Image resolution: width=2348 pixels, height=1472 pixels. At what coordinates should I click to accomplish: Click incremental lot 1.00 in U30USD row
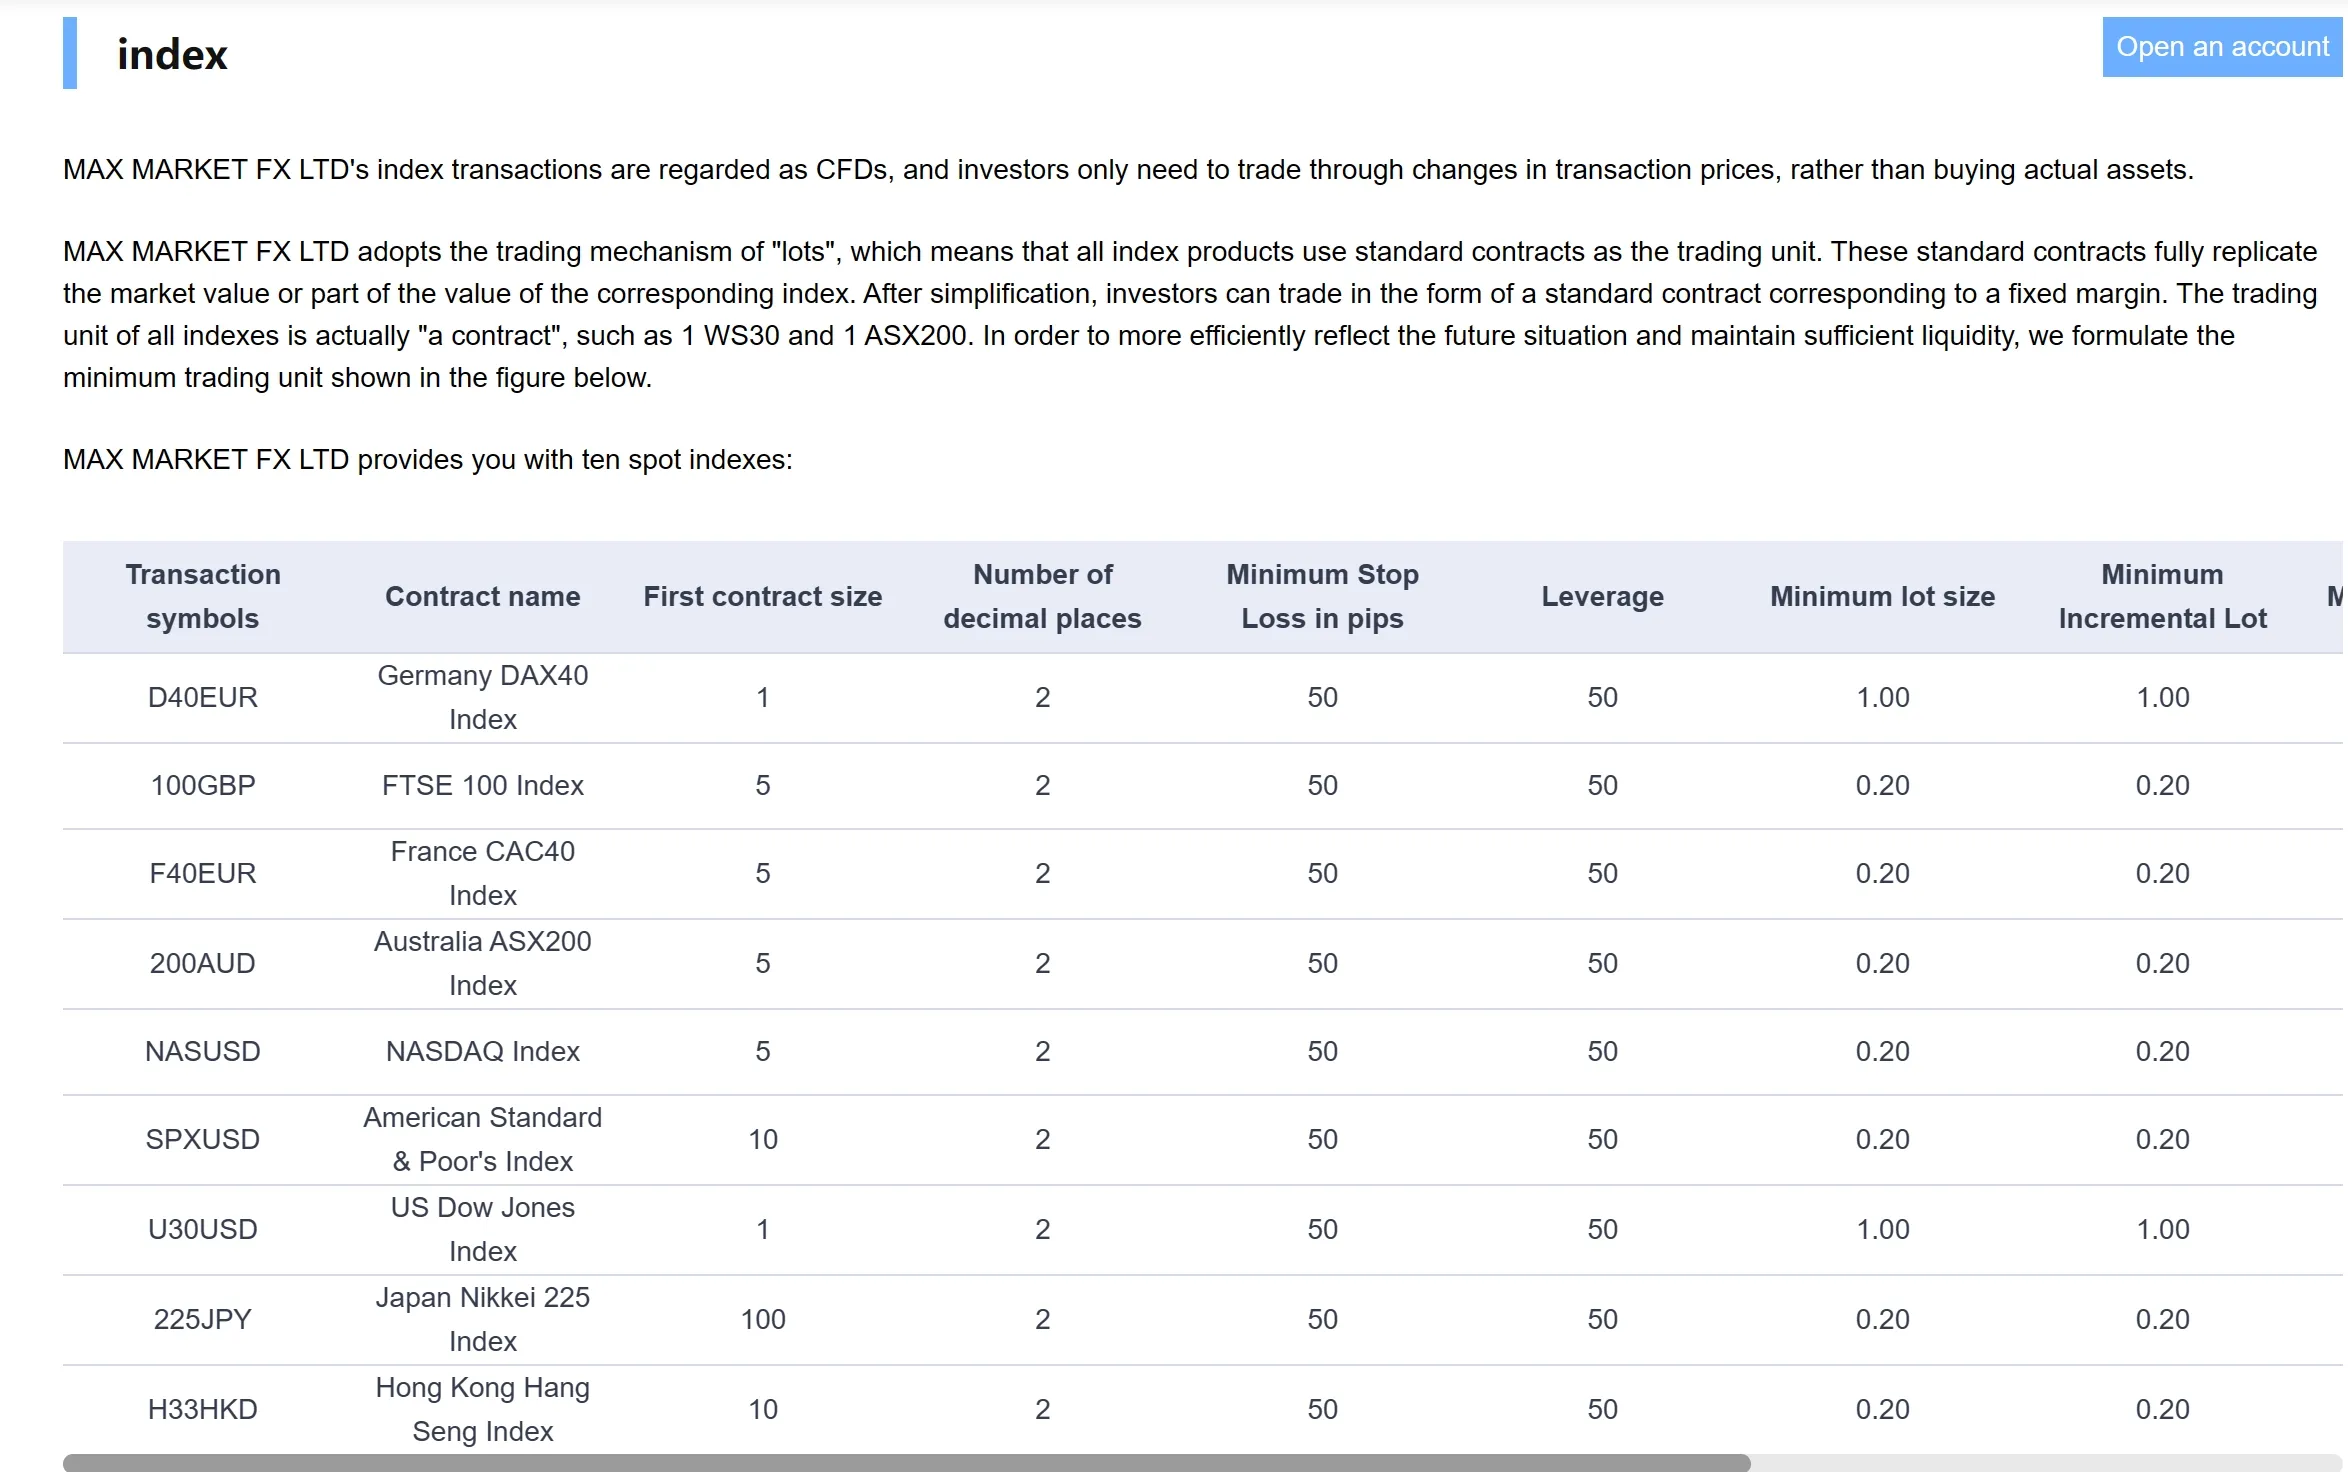[2163, 1229]
